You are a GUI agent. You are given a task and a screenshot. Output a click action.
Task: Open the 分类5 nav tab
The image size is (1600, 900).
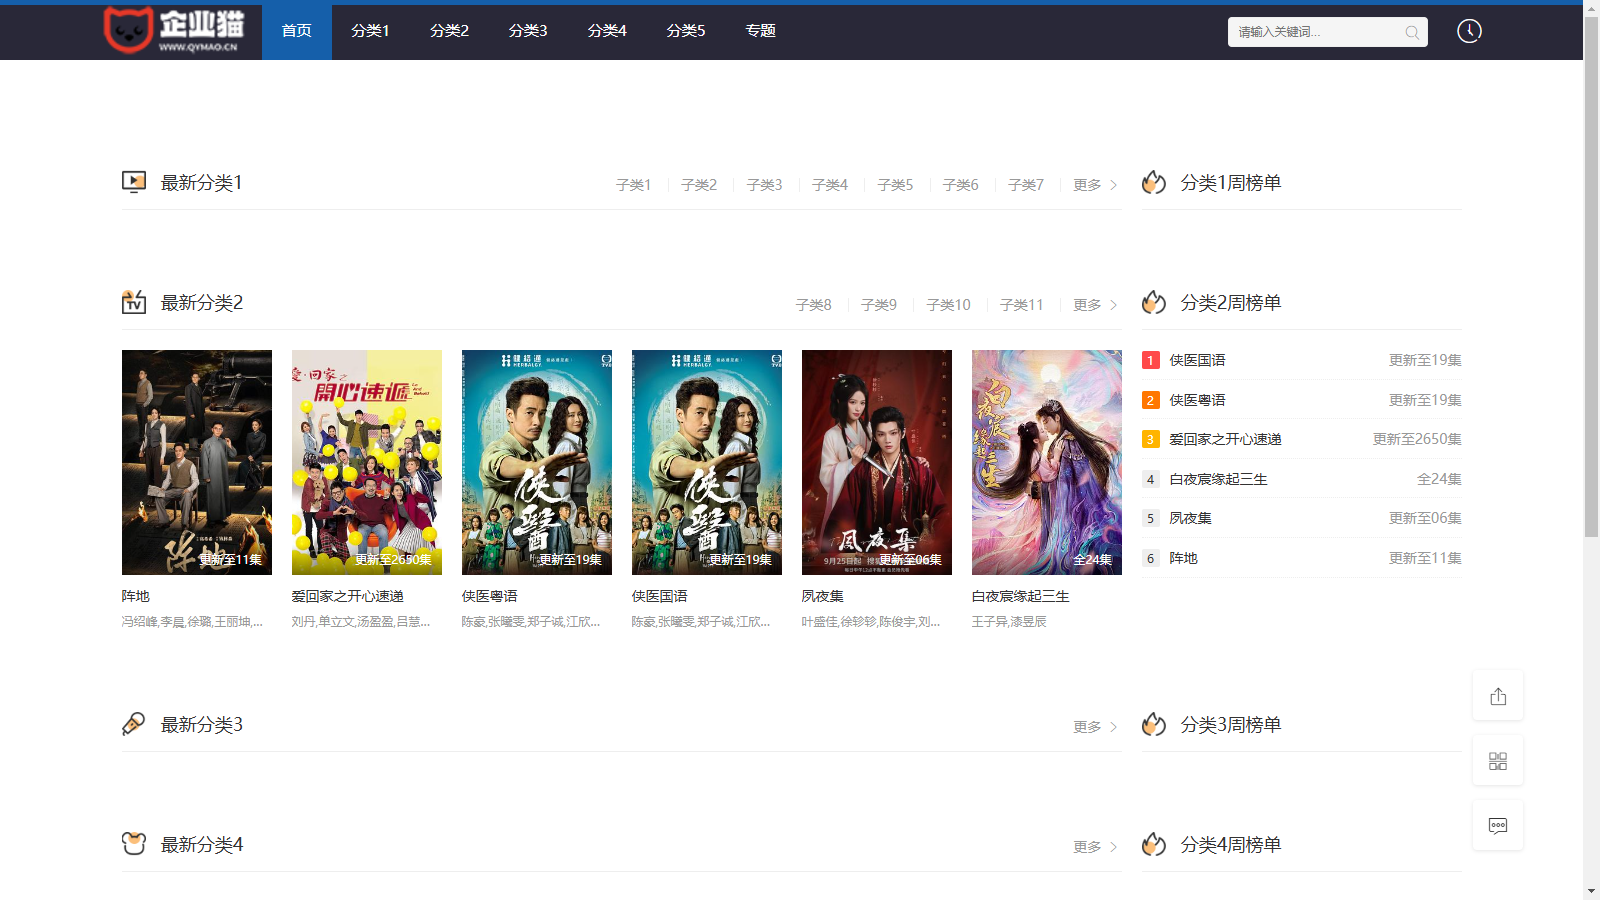pyautogui.click(x=686, y=31)
